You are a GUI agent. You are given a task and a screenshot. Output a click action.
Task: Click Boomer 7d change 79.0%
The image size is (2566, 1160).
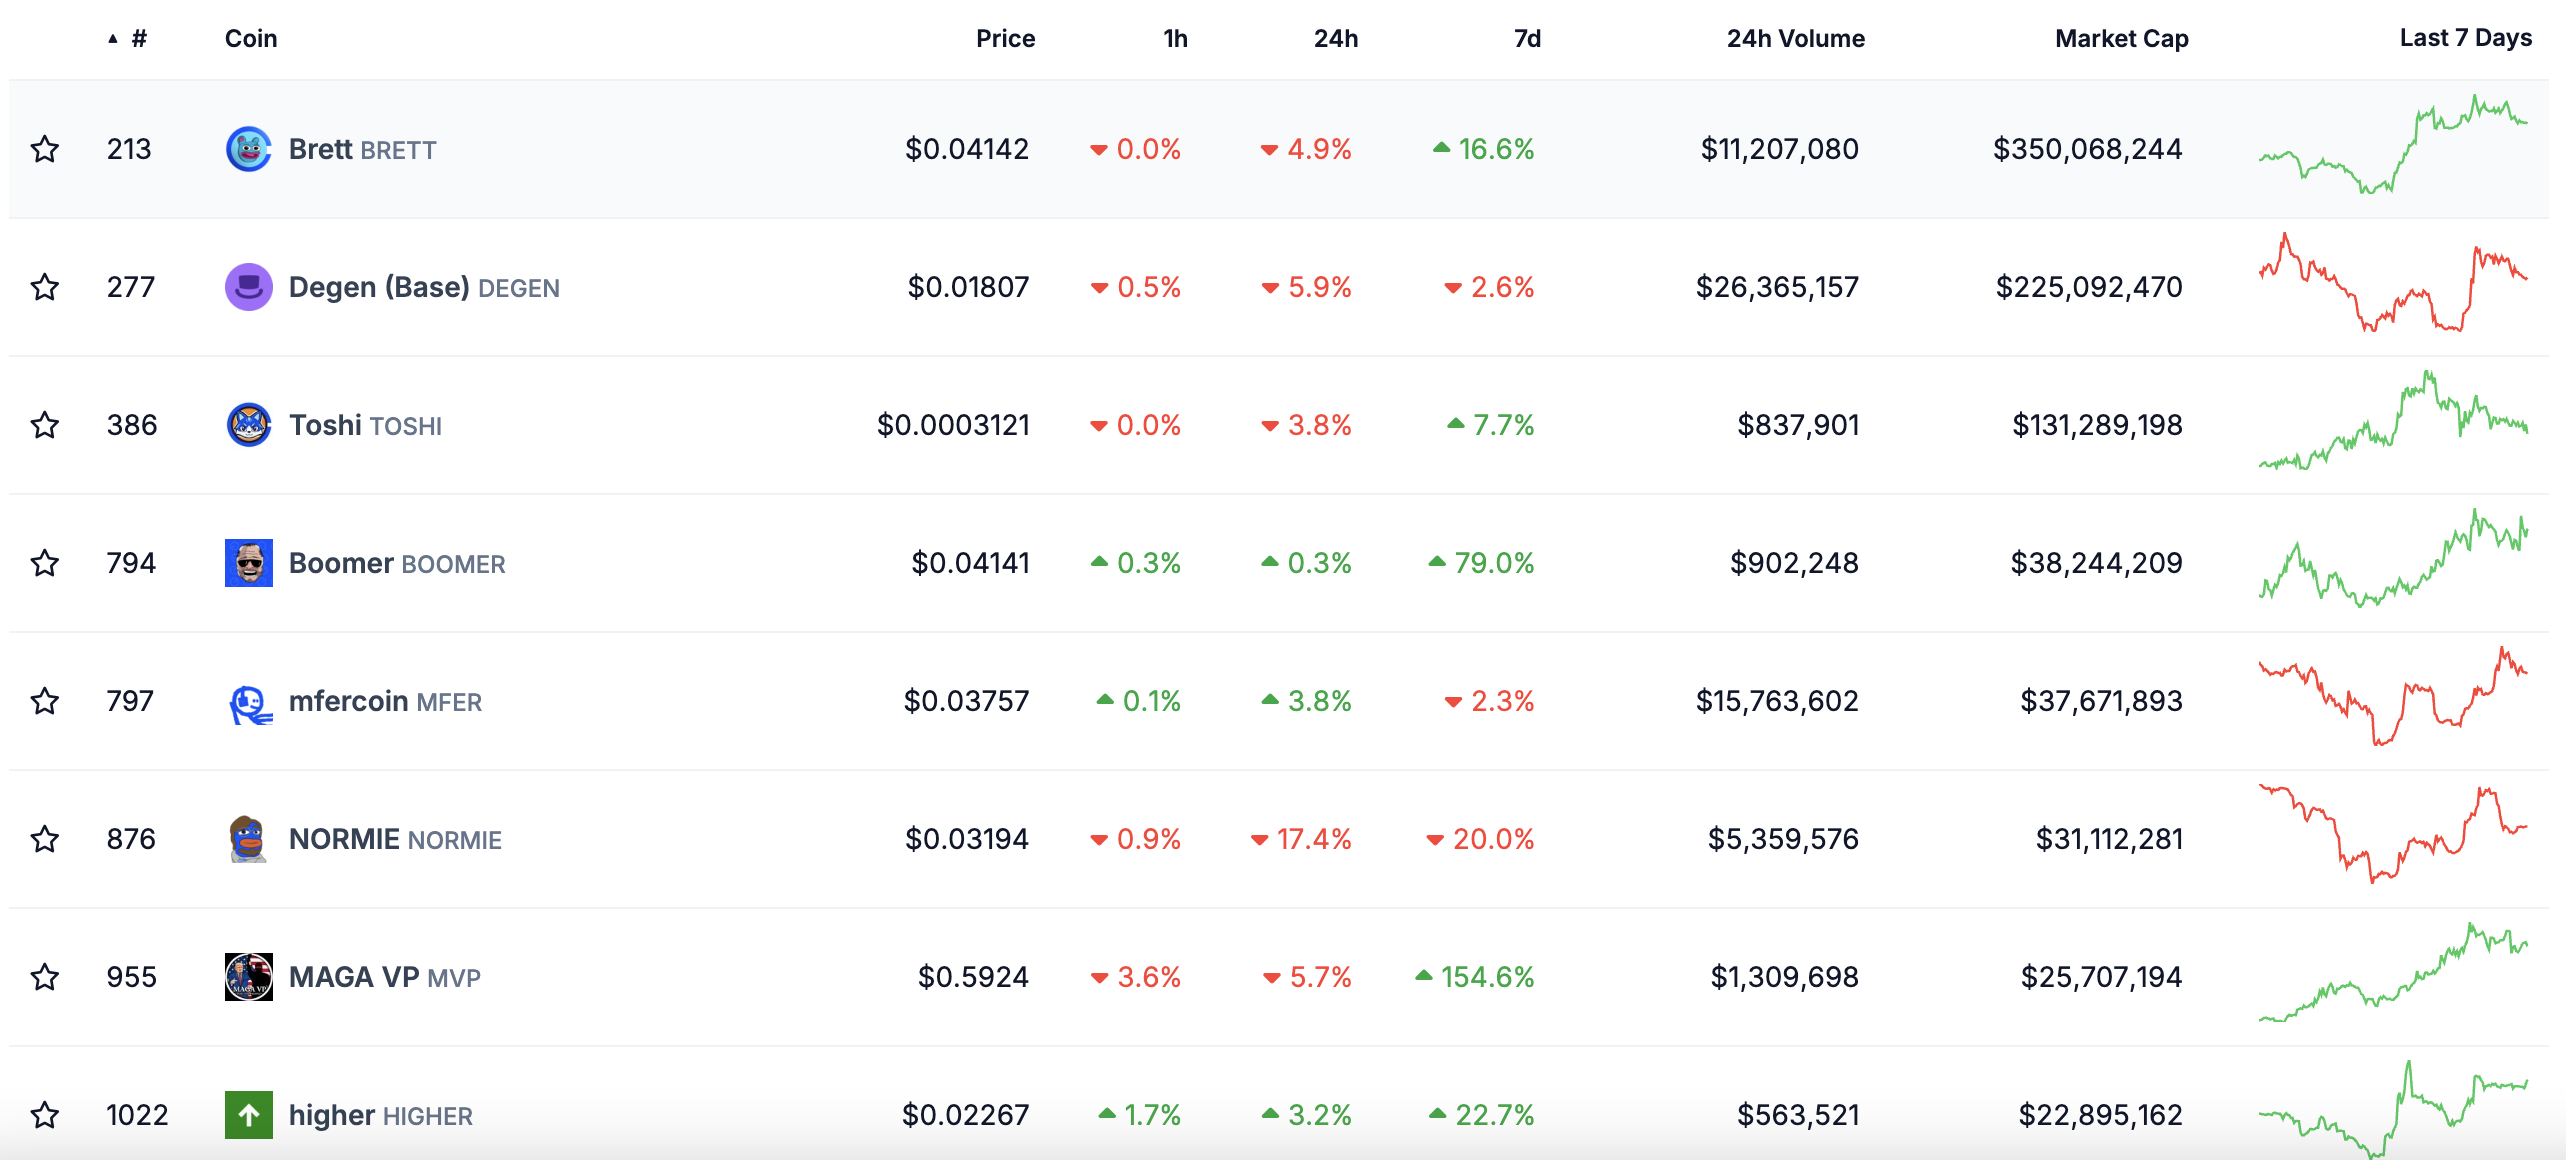pyautogui.click(x=1481, y=563)
